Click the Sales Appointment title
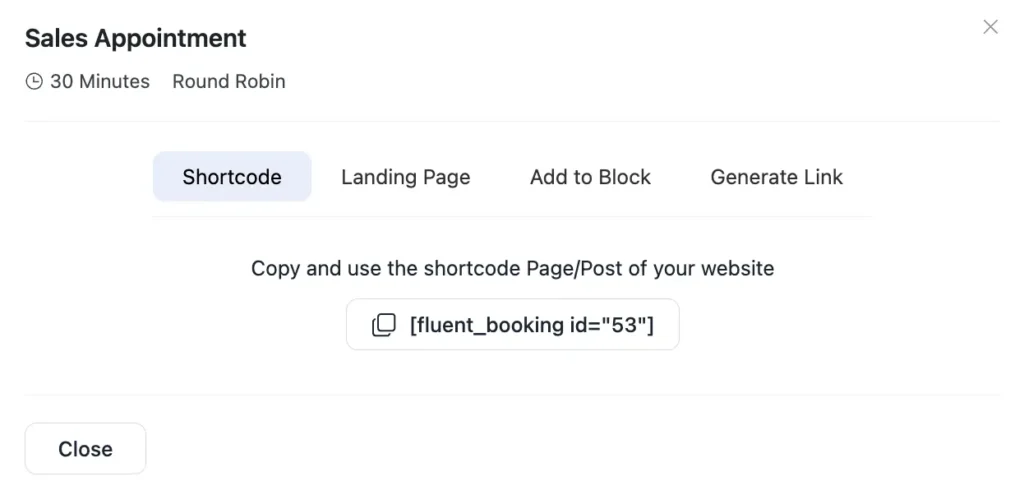Image resolution: width=1024 pixels, height=495 pixels. tap(135, 39)
